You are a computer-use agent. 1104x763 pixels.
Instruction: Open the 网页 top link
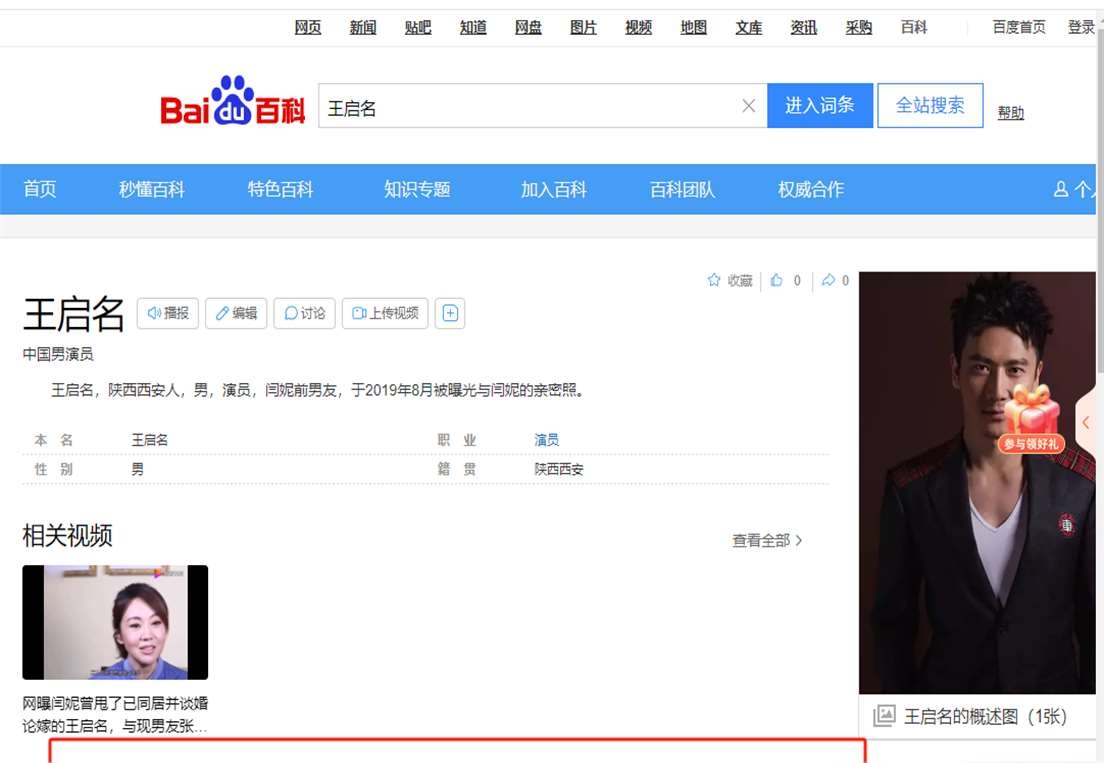[x=308, y=27]
